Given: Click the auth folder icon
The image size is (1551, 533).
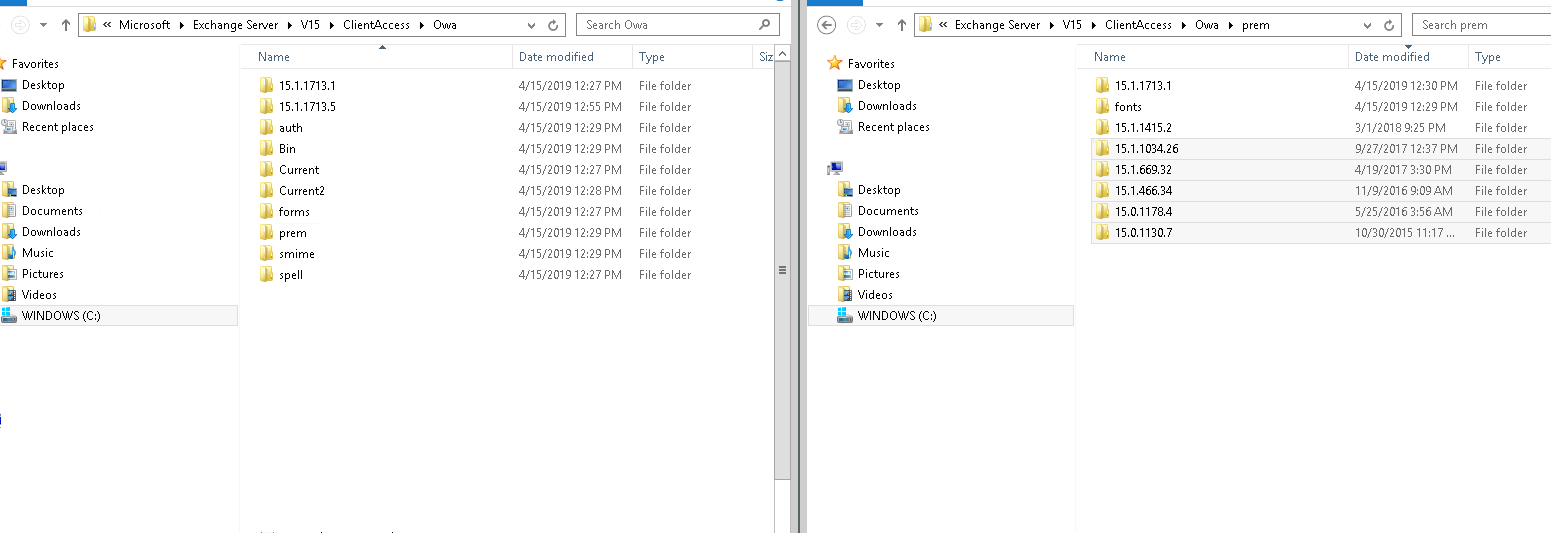Looking at the screenshot, I should [266, 127].
